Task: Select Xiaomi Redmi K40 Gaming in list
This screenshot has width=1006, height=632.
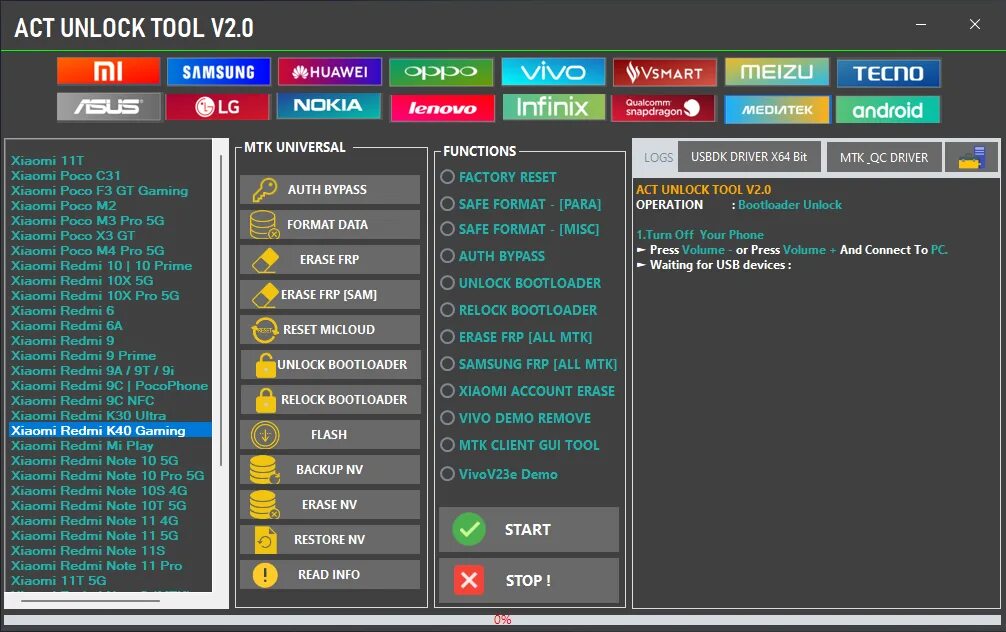Action: 110,431
